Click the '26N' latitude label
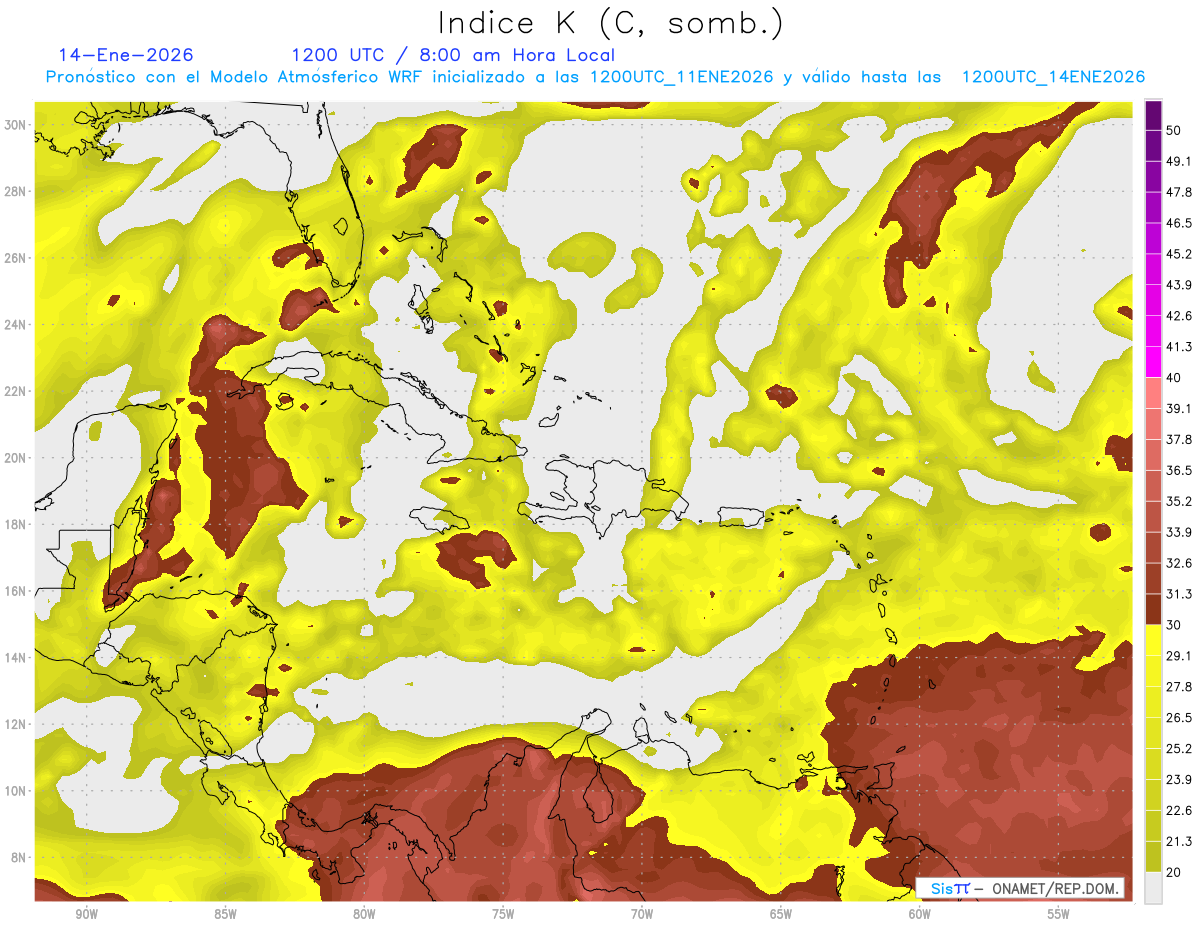Viewport: 1200px width, 927px height. coord(17,258)
